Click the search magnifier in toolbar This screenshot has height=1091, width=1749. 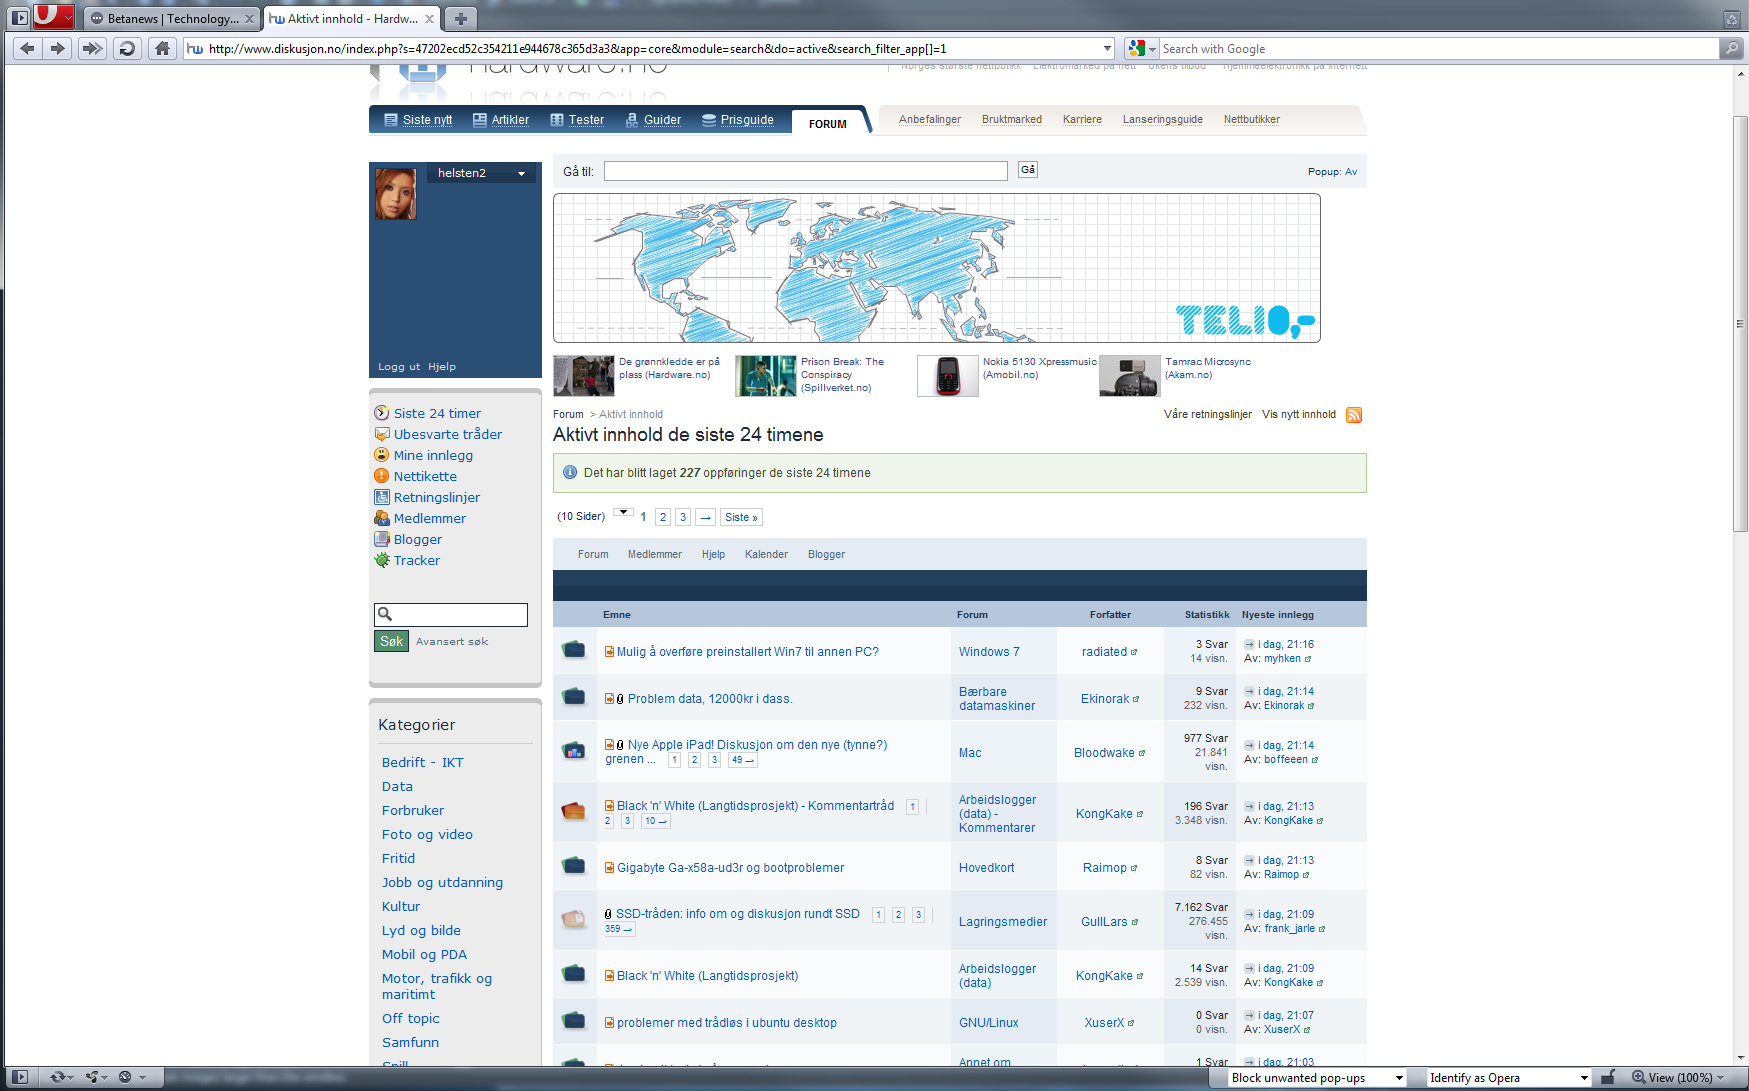click(1730, 48)
